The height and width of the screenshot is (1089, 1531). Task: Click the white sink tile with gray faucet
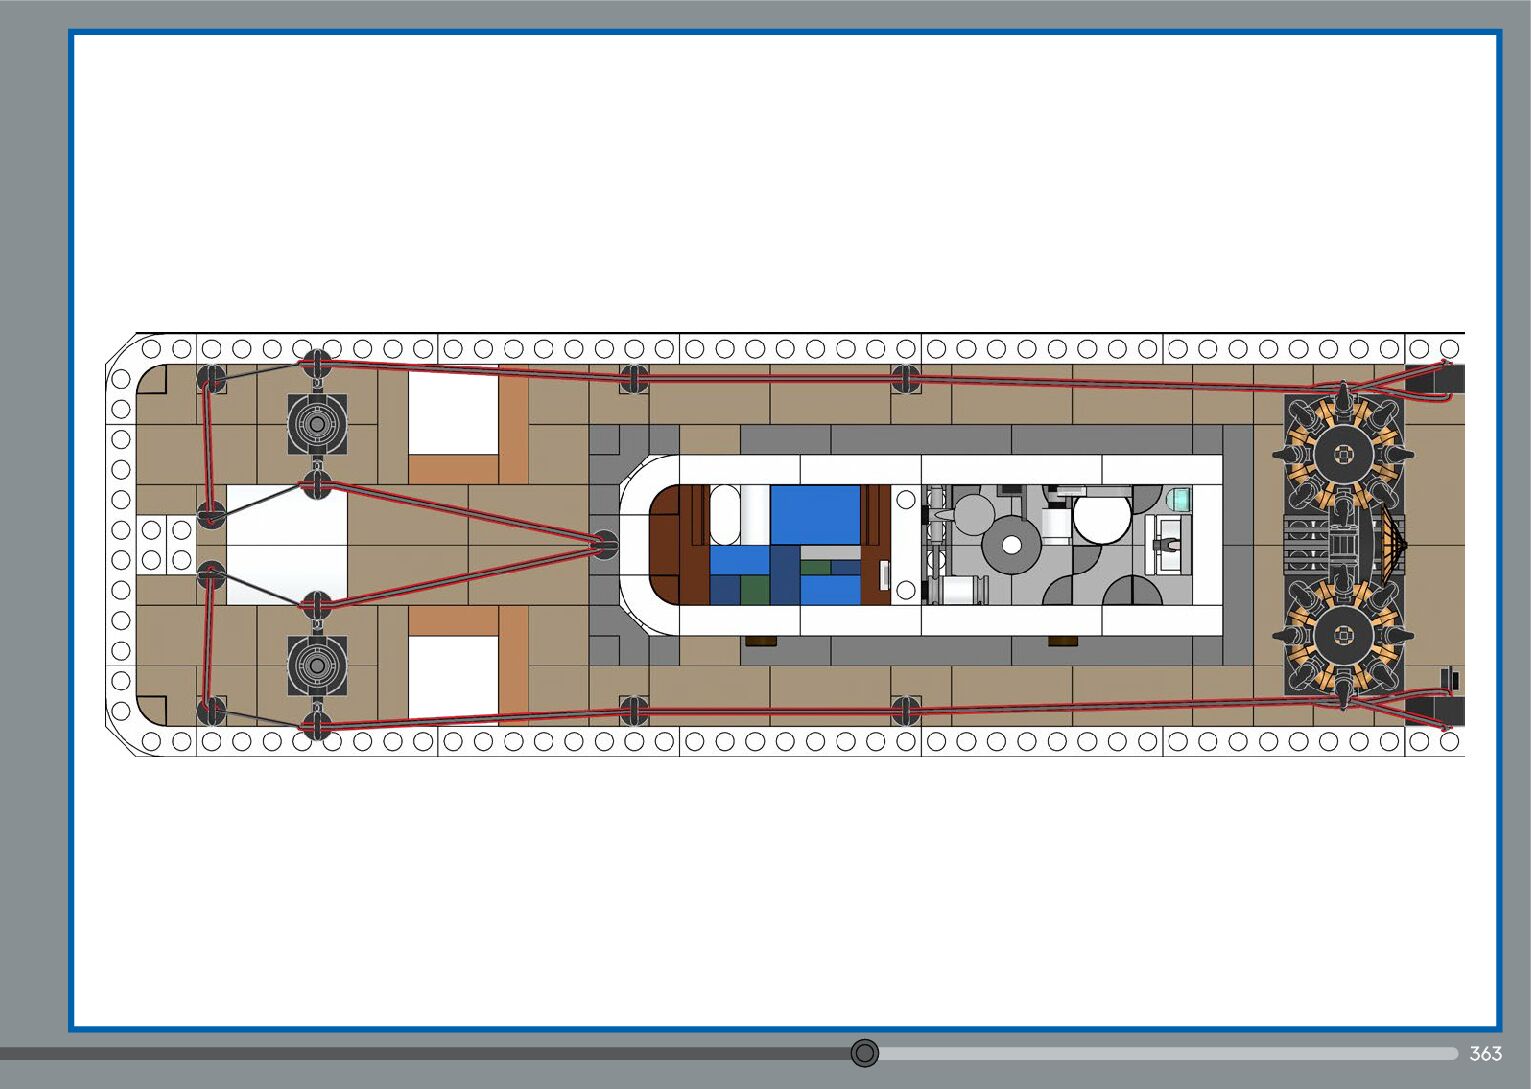pyautogui.click(x=1166, y=545)
